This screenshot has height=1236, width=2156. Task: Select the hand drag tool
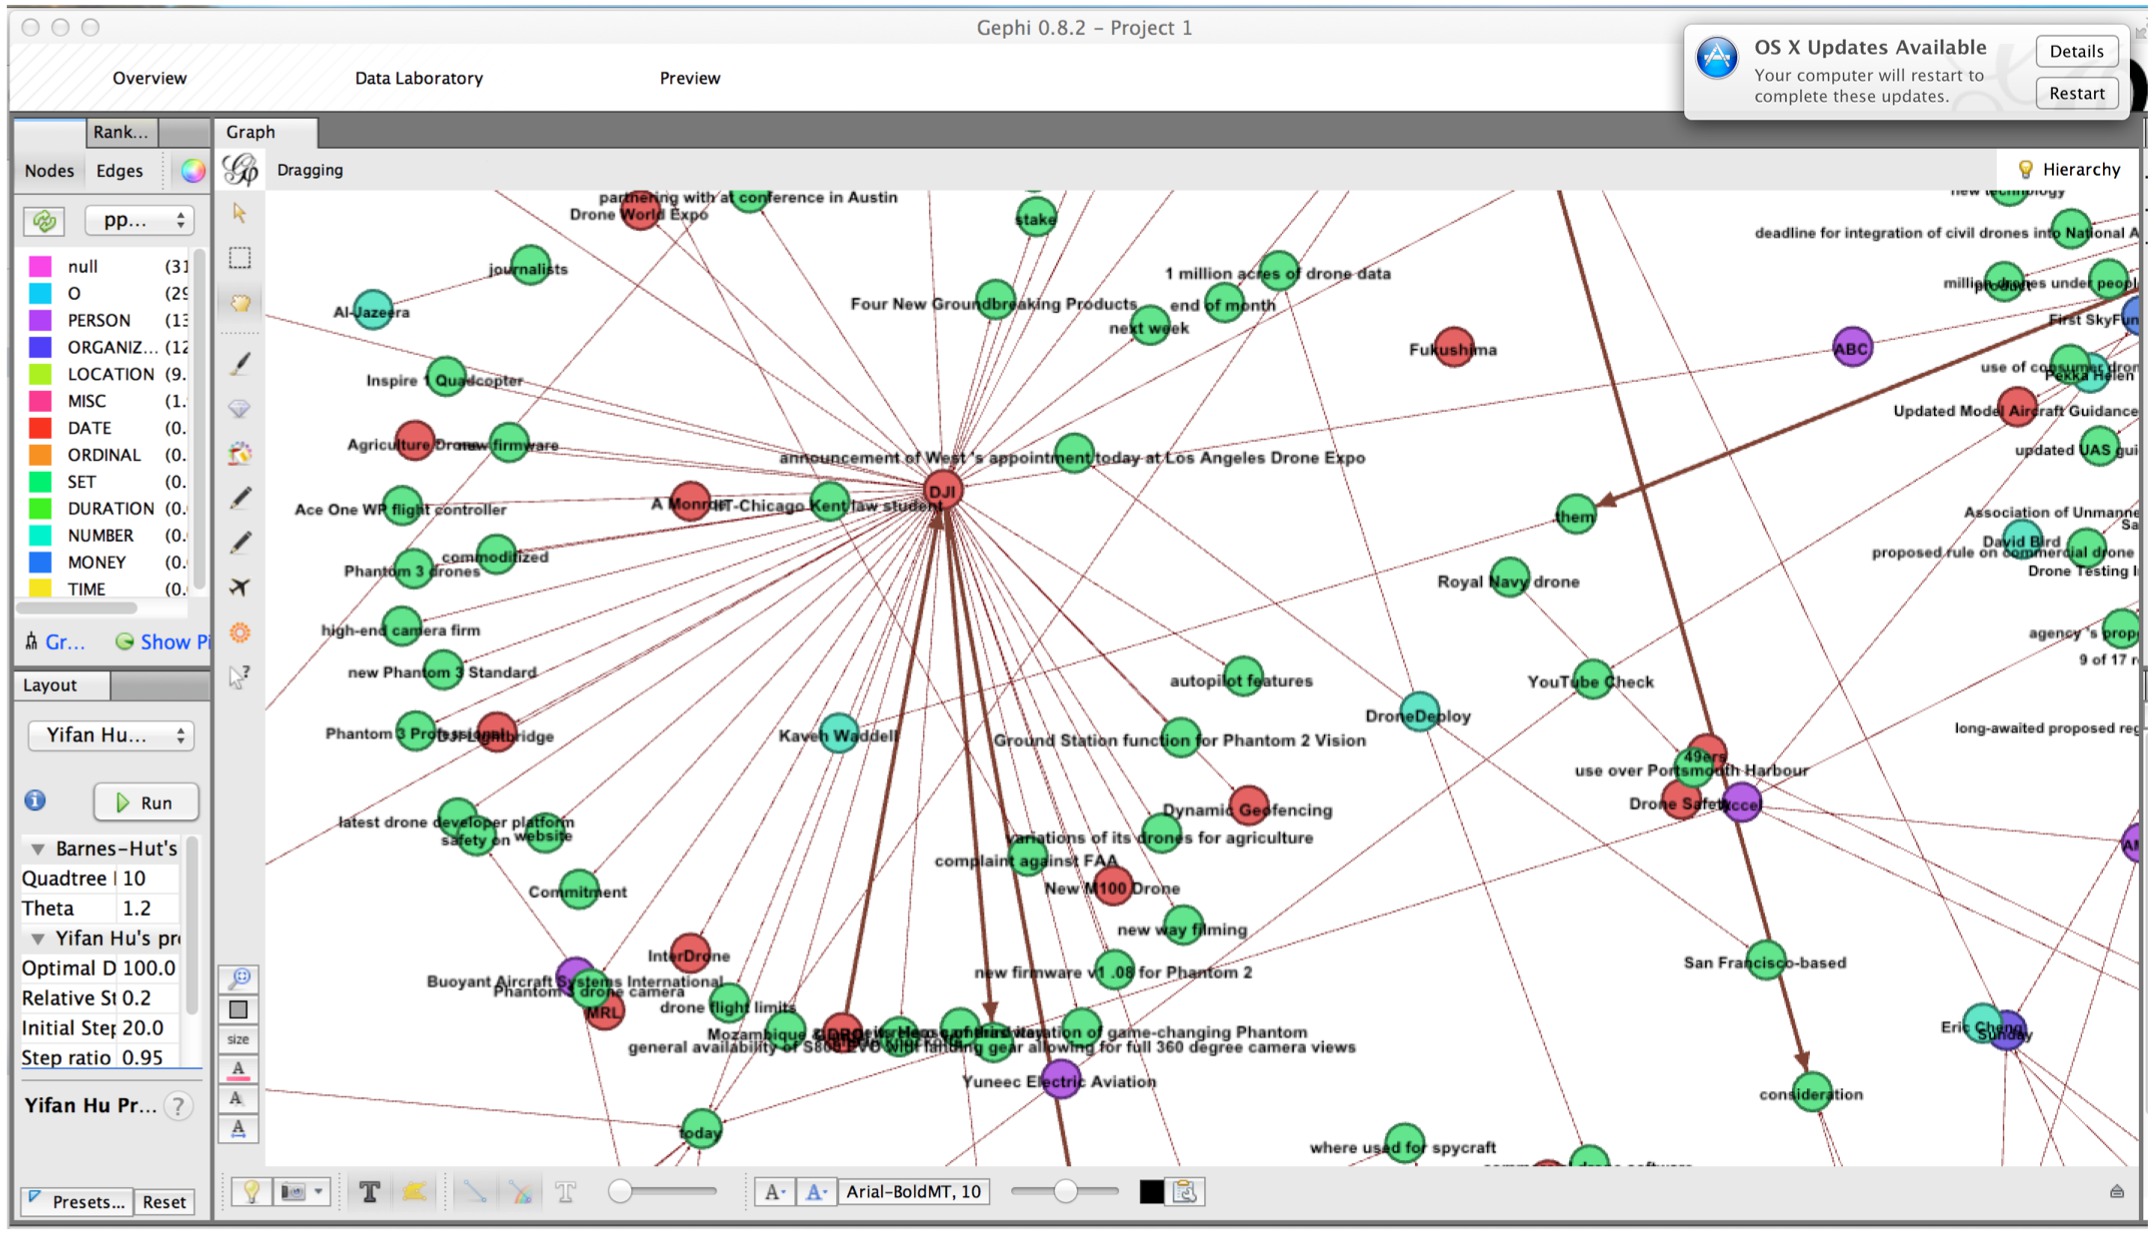coord(240,303)
